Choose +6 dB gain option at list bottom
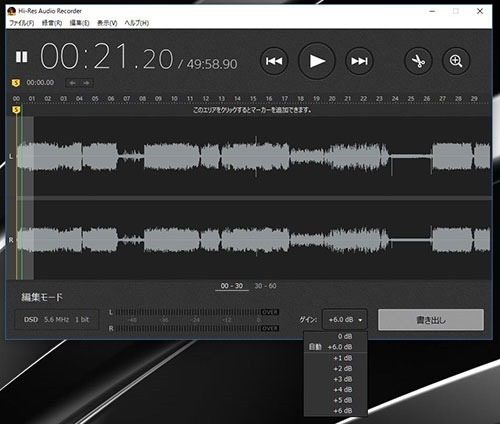 (x=336, y=411)
